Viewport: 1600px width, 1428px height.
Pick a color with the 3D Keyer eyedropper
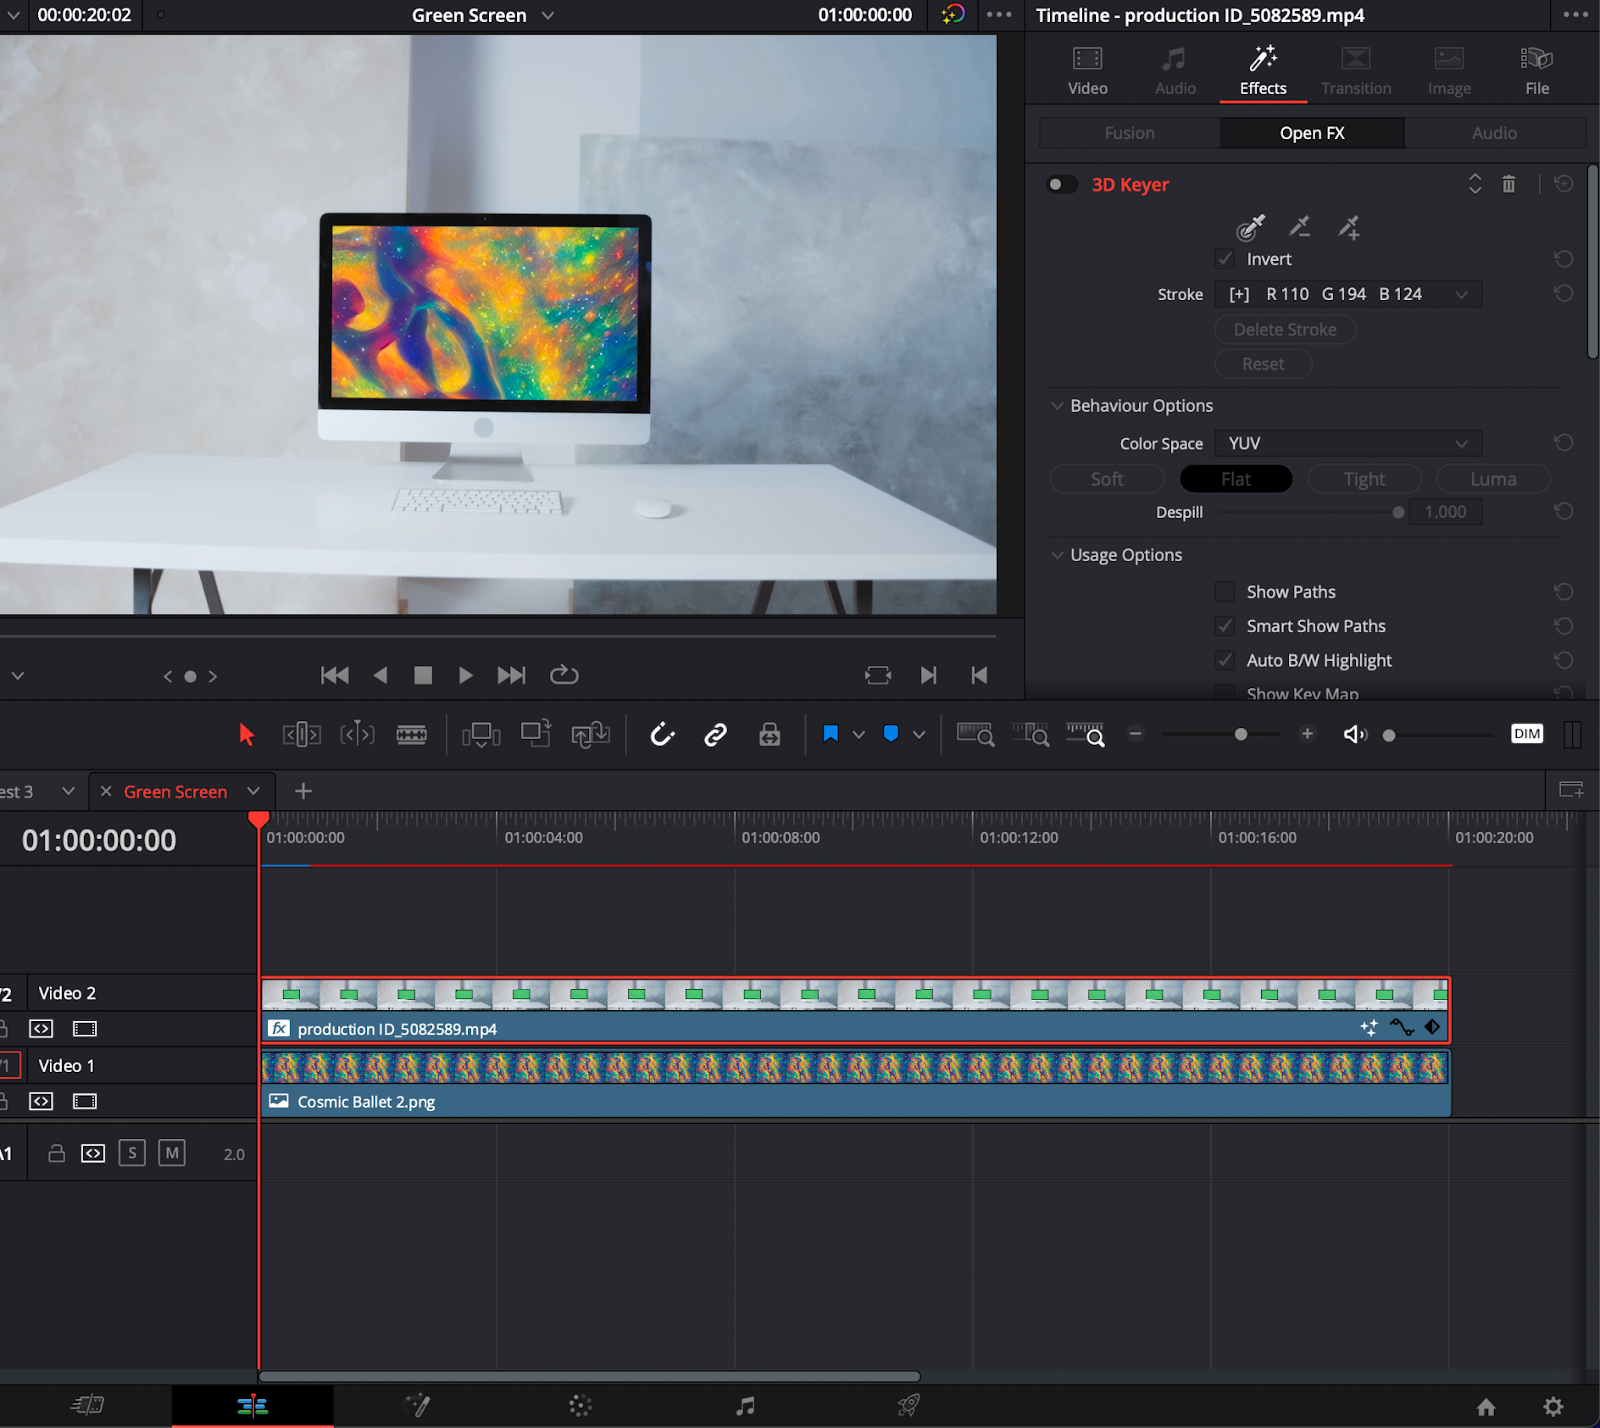click(x=1251, y=227)
